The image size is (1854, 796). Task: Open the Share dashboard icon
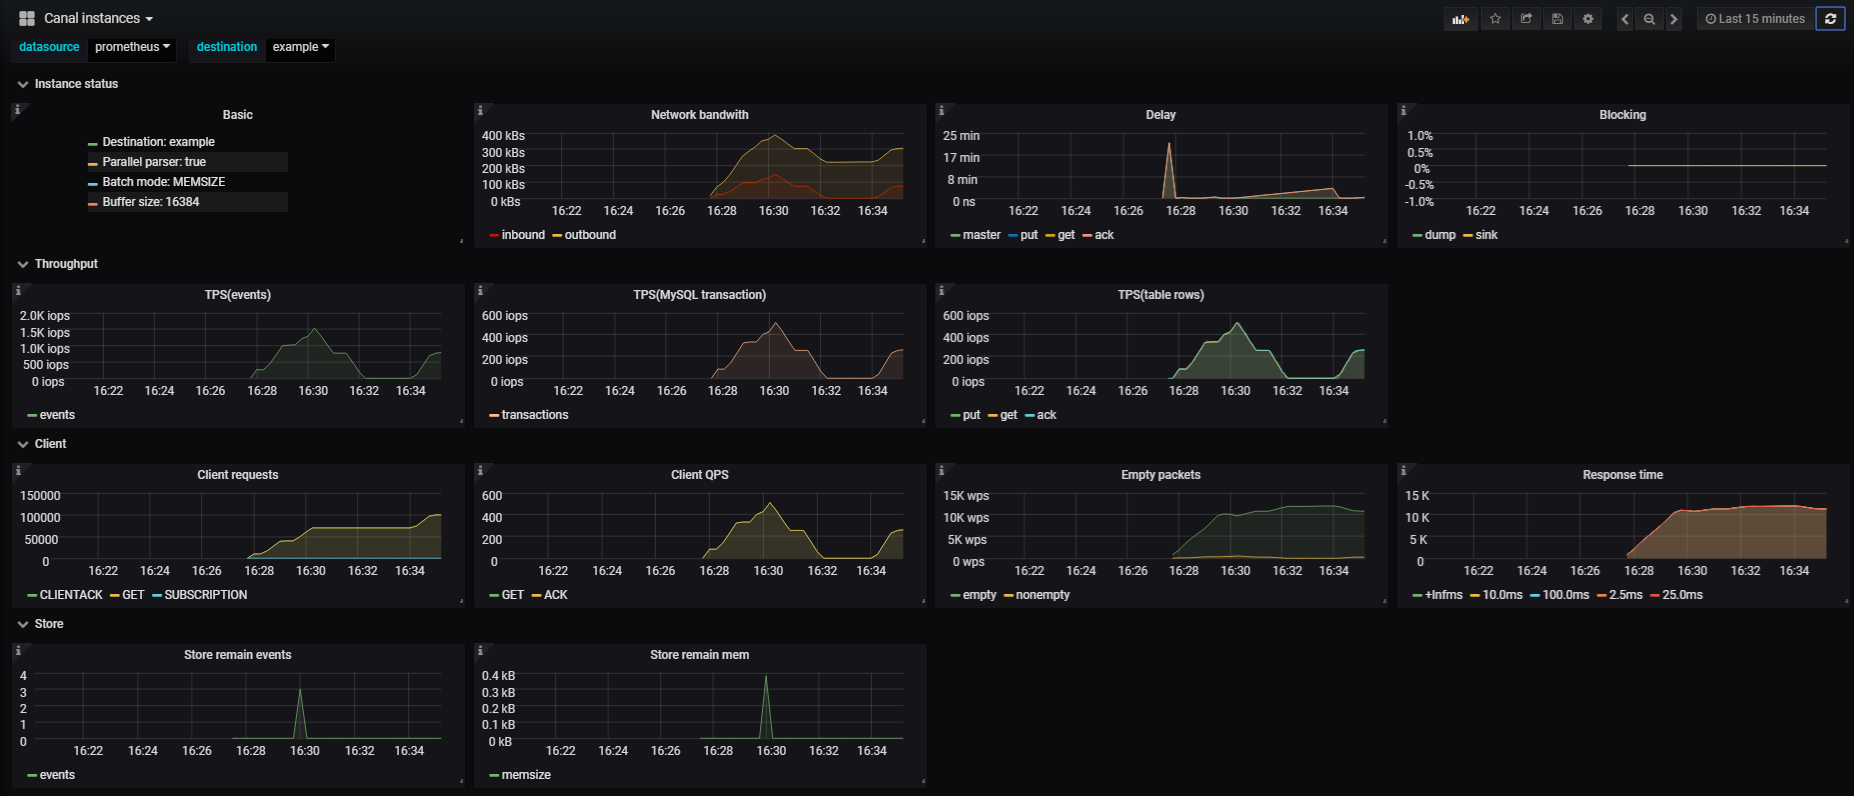pyautogui.click(x=1526, y=19)
